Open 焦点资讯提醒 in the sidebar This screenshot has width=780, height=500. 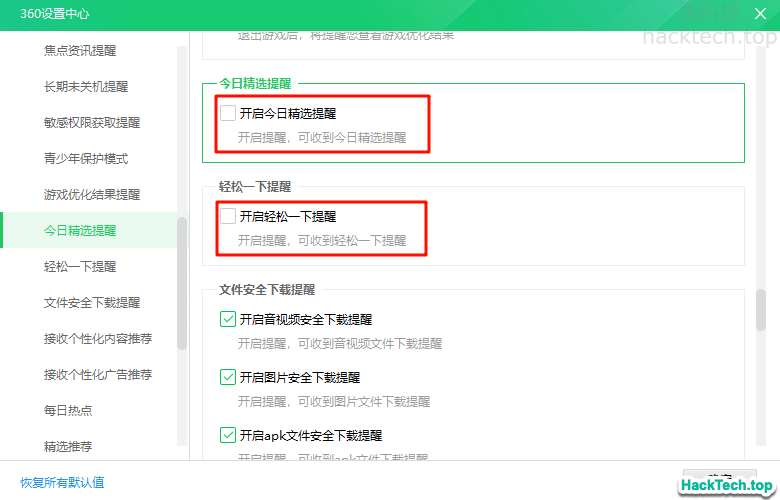tap(80, 51)
